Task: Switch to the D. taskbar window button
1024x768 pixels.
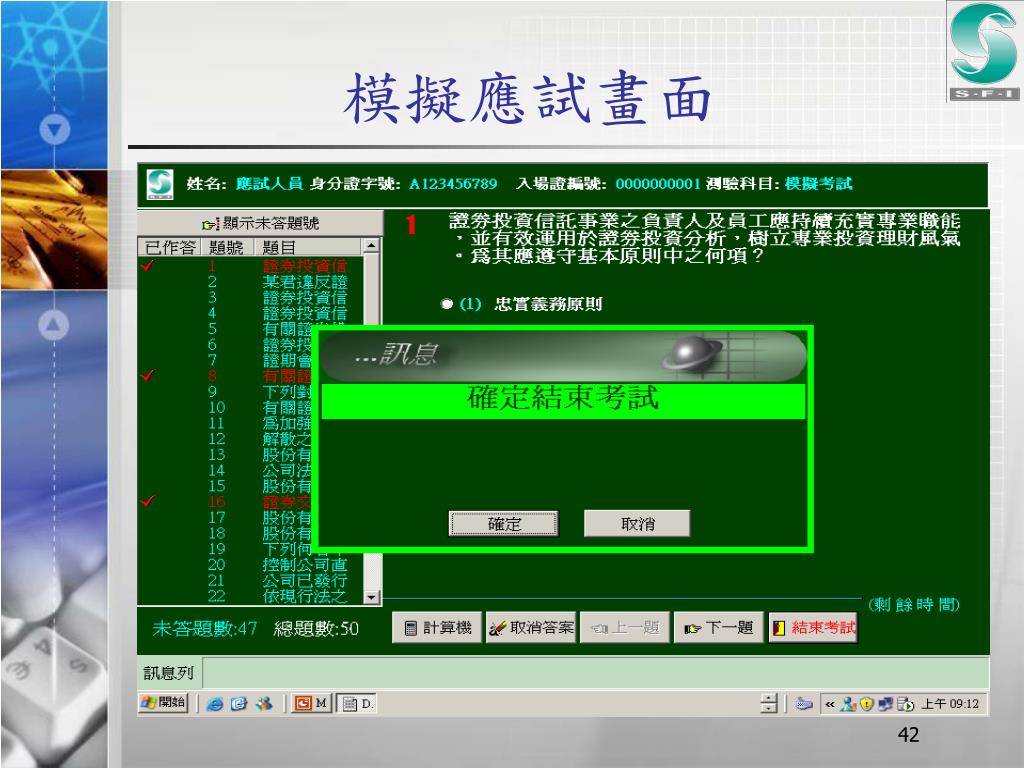Action: 358,703
